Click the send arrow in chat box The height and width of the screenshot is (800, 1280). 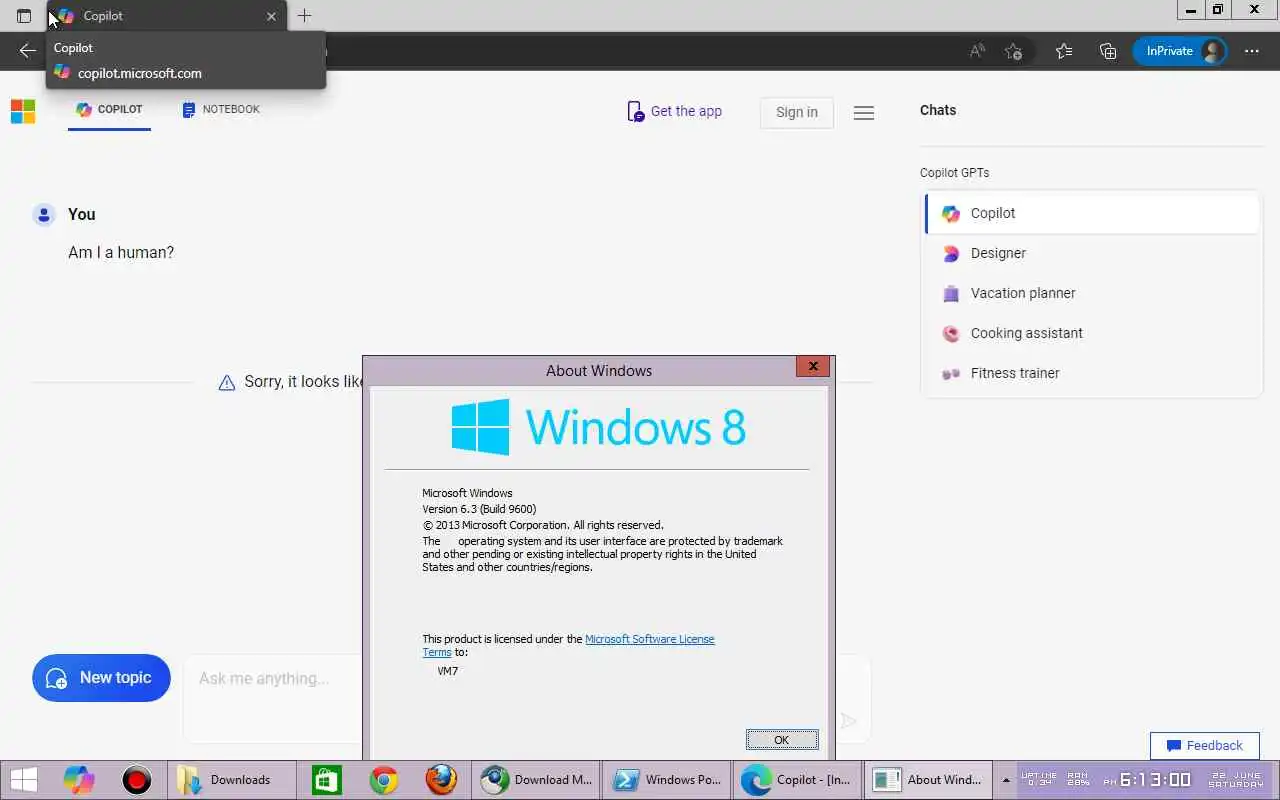(x=848, y=720)
